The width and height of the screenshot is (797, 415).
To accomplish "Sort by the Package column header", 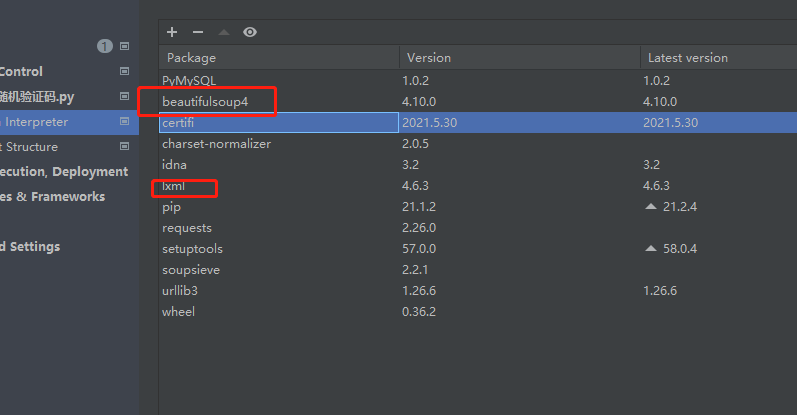I will point(279,57).
